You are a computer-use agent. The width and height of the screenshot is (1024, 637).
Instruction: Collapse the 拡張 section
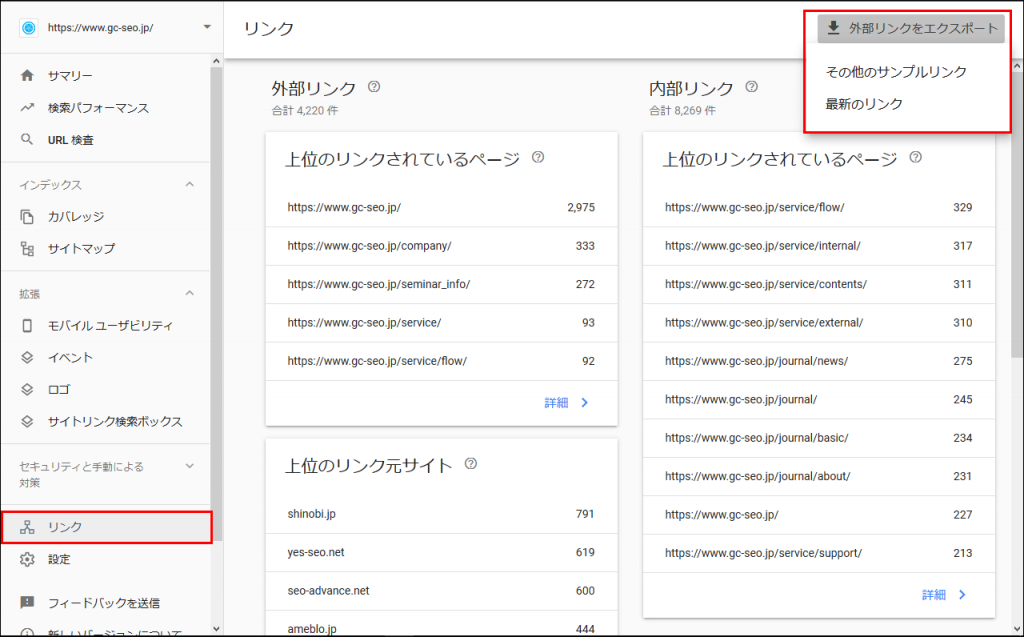189,293
